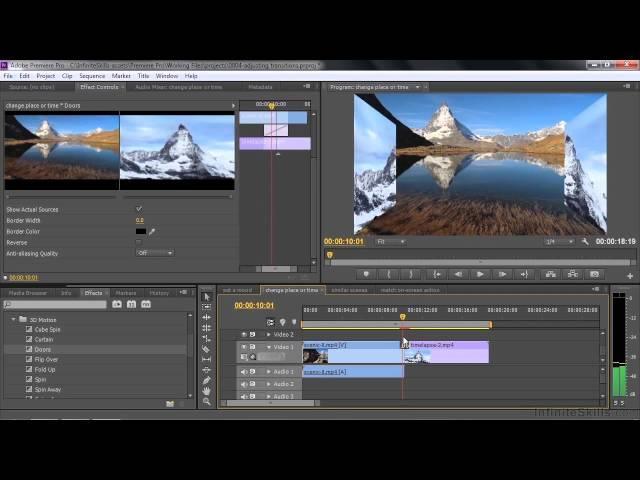Open the Sequence menu
The height and width of the screenshot is (480, 640).
tap(92, 76)
